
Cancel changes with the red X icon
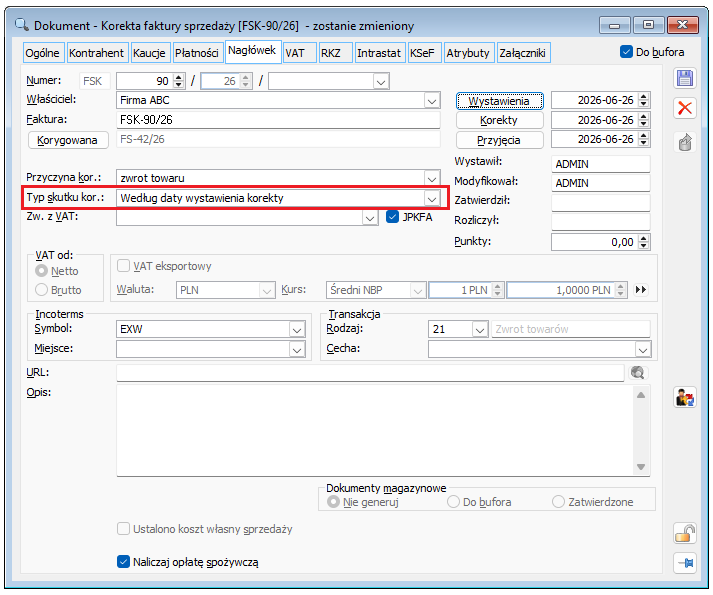[x=685, y=108]
